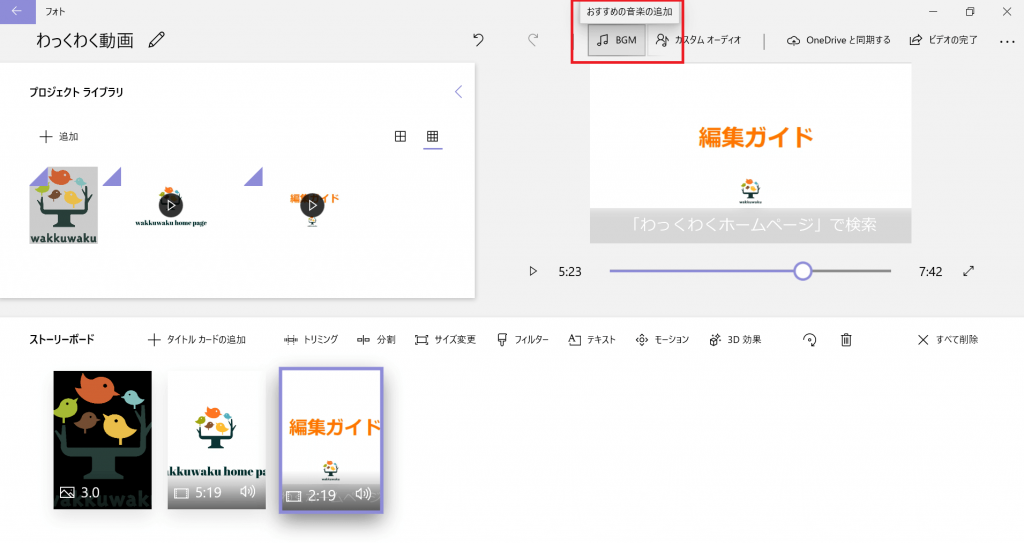Toggle audio on the 2:19 clip
1024x543 pixels.
[x=363, y=494]
